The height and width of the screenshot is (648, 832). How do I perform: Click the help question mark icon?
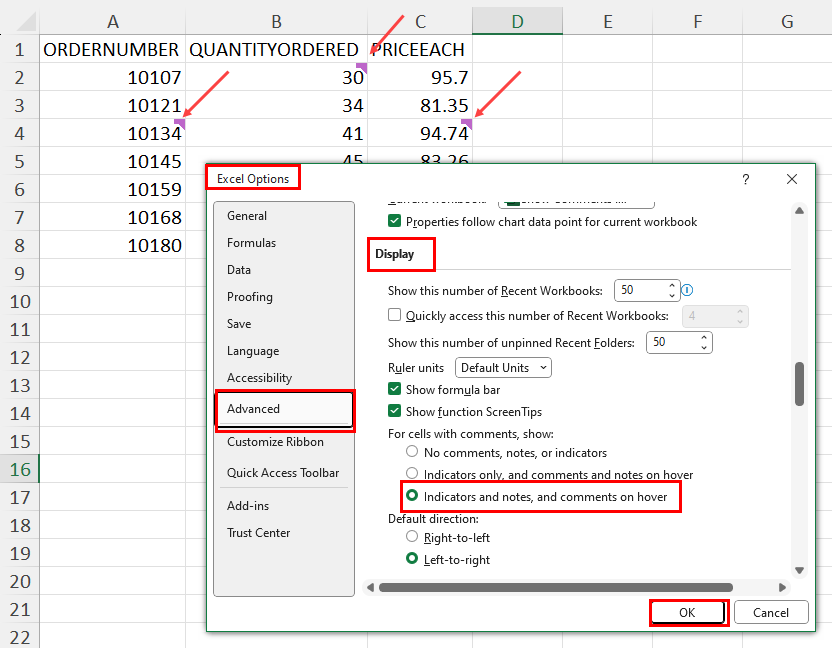(x=746, y=179)
